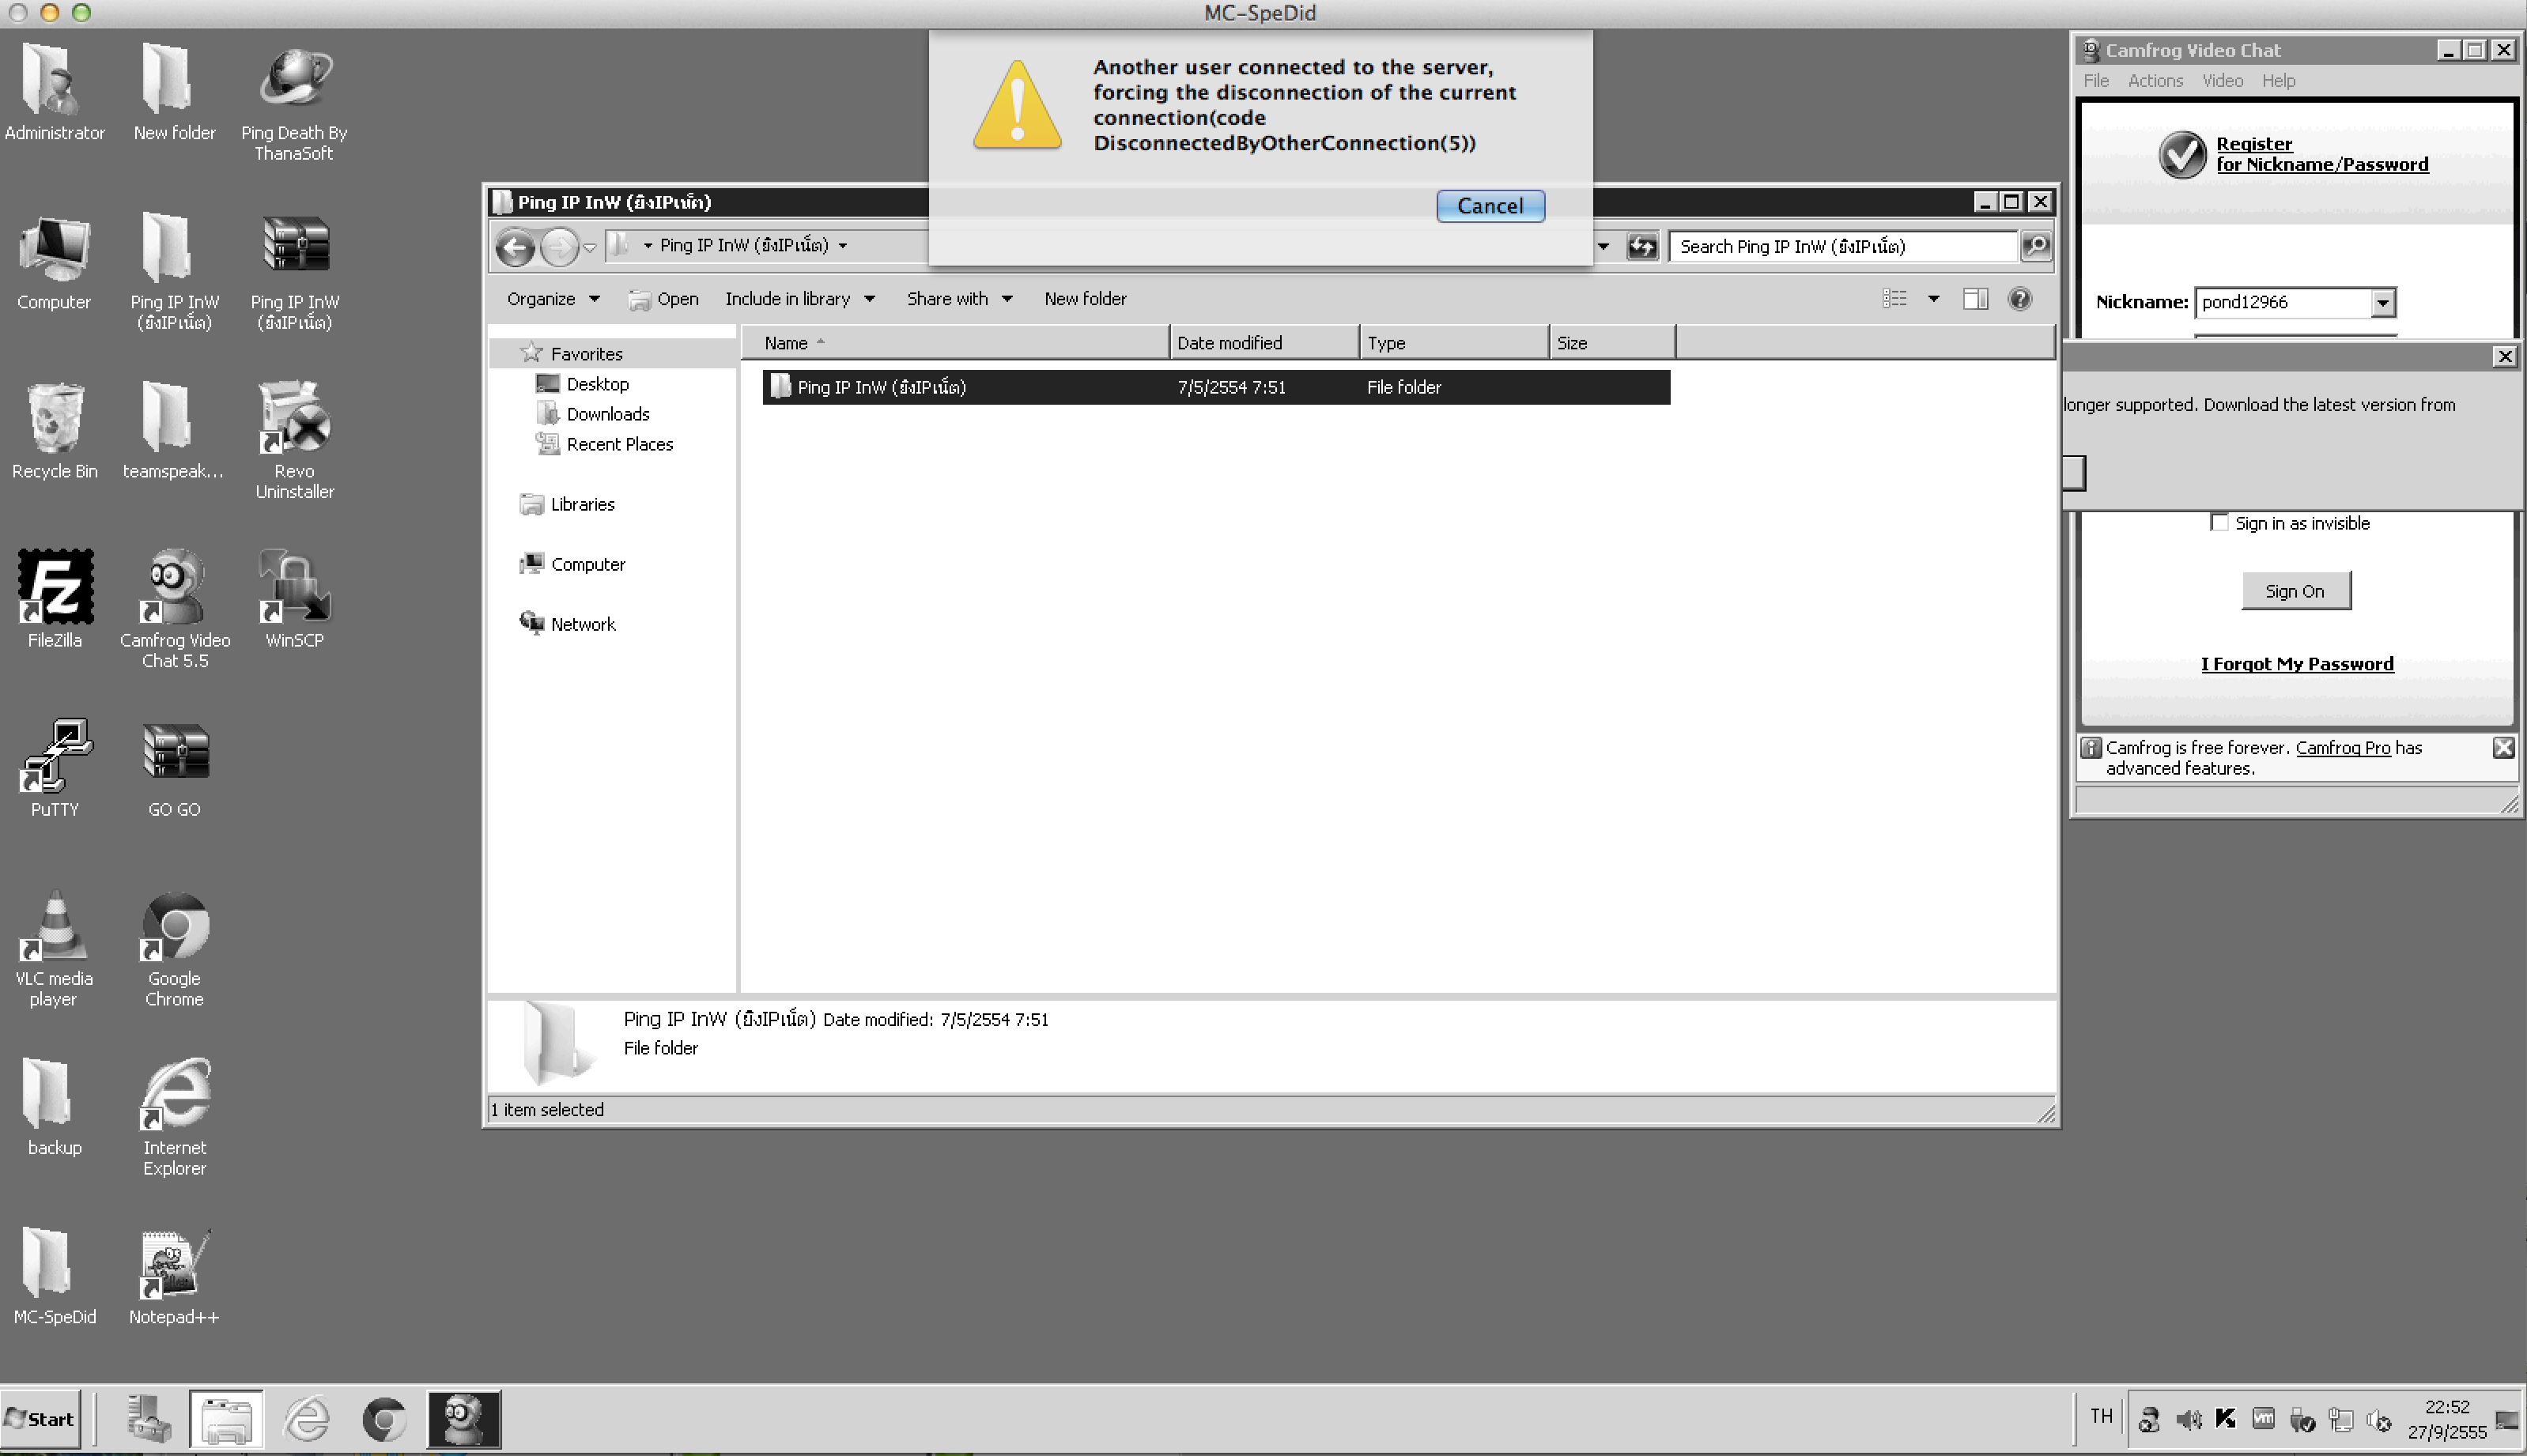Click Explorer back navigation arrow
The height and width of the screenshot is (1456, 2527).
(515, 247)
